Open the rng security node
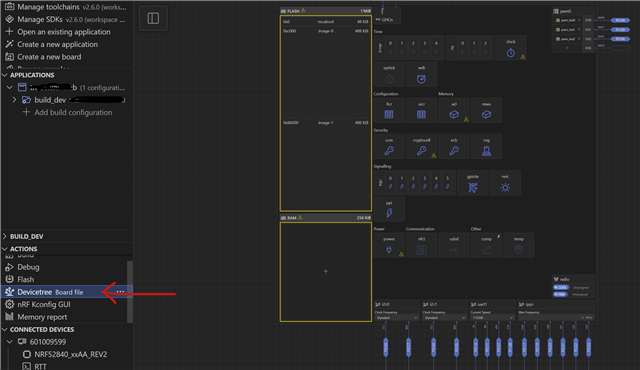This screenshot has width=640, height=370. click(x=486, y=146)
